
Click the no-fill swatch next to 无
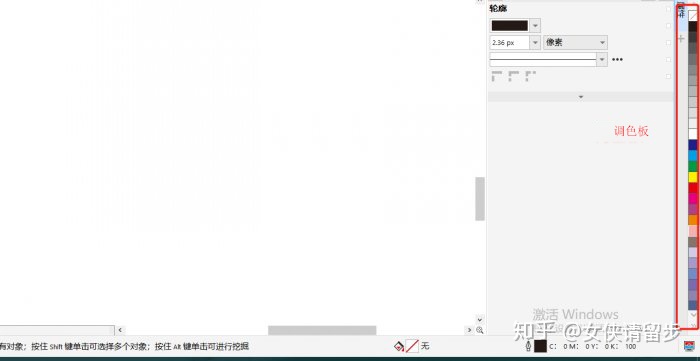point(412,346)
